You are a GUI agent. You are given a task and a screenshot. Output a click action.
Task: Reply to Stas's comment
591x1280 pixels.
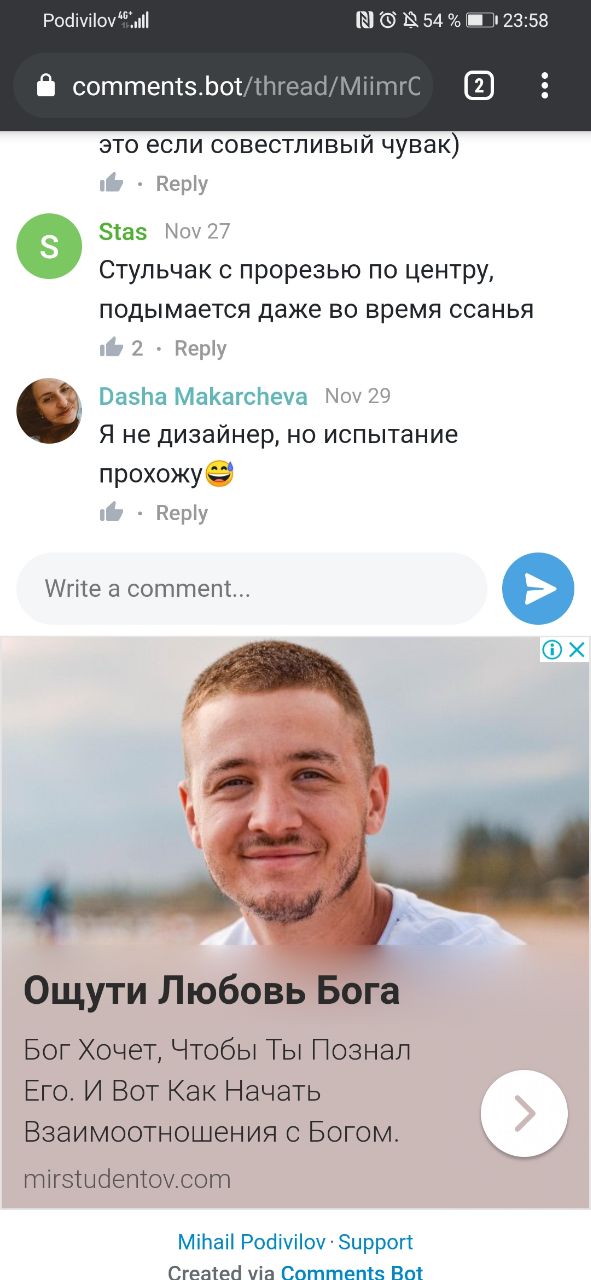coord(200,348)
